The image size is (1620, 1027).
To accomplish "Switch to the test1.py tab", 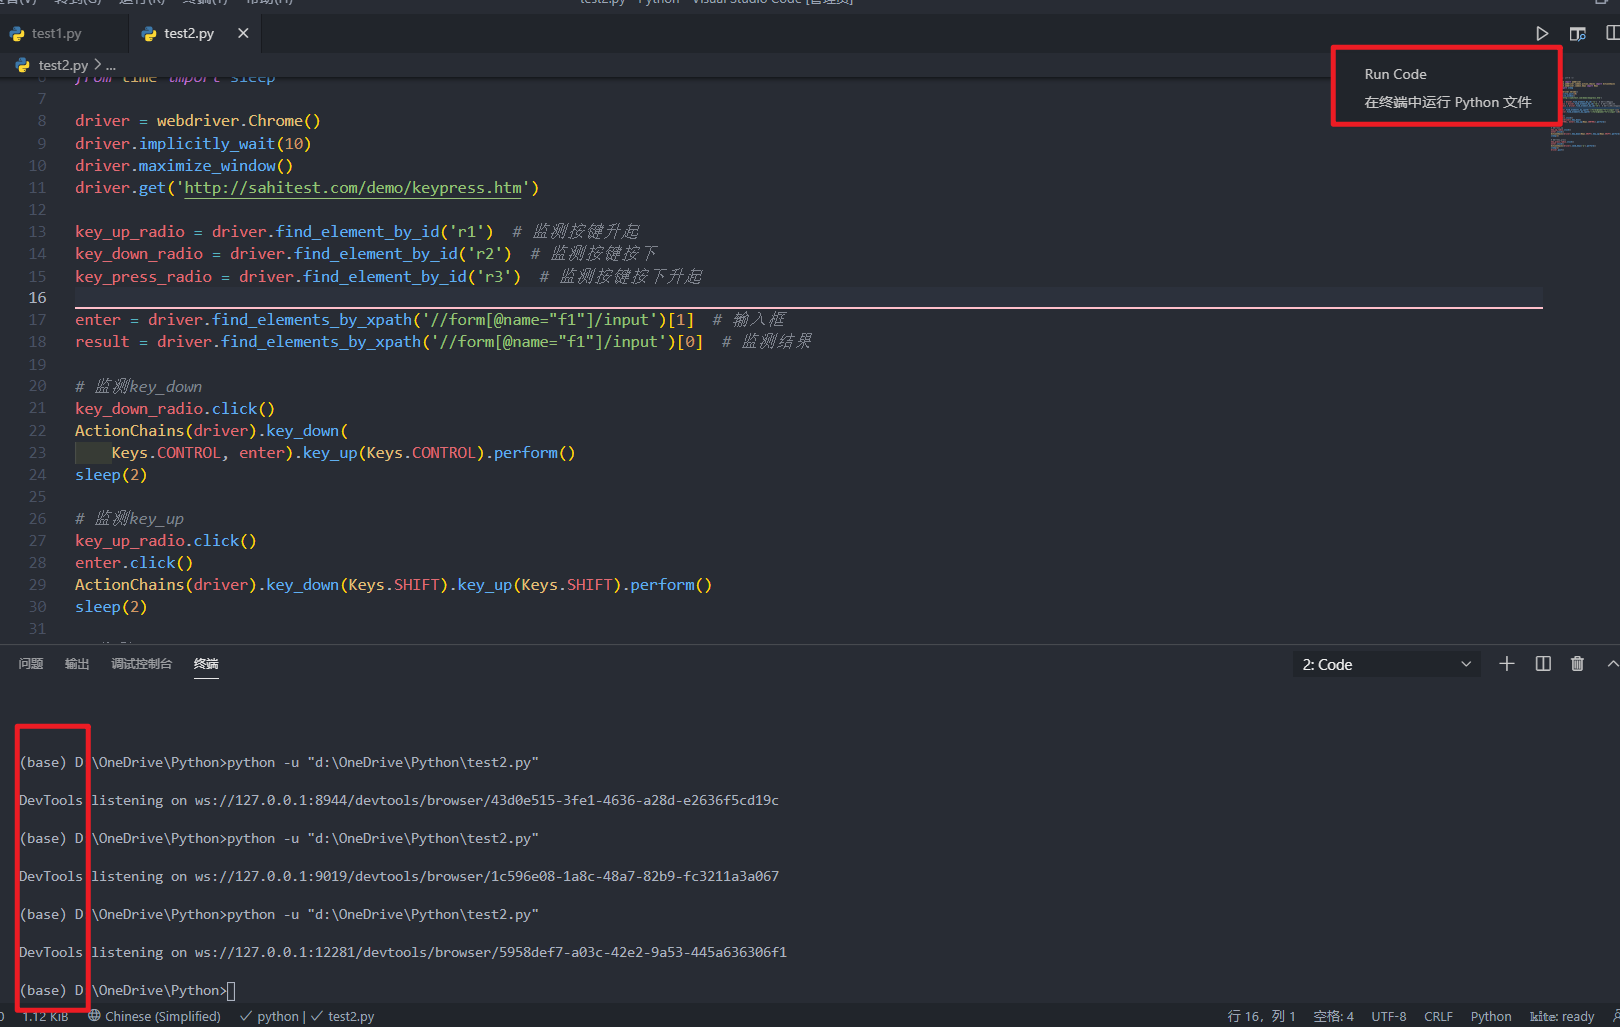I will tap(56, 34).
